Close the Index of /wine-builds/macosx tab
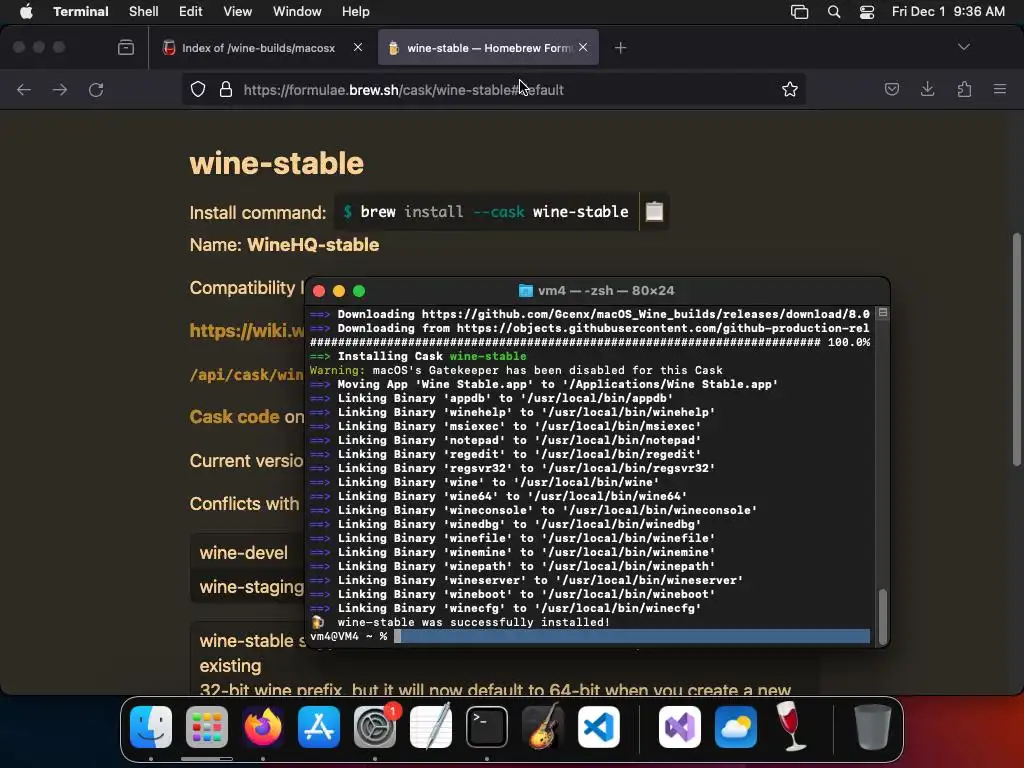This screenshot has width=1024, height=768. [x=358, y=47]
